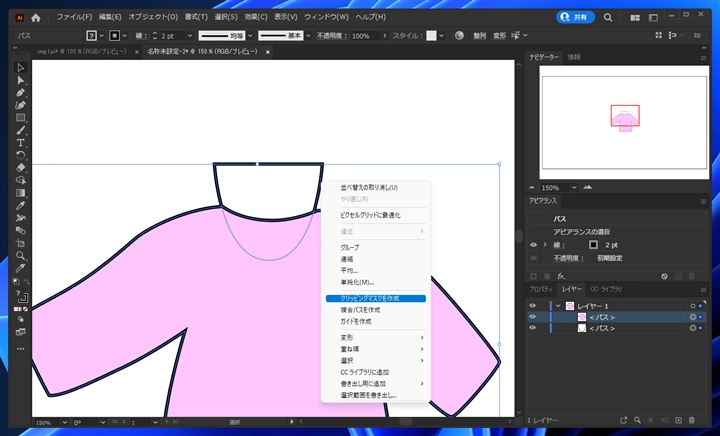
Task: Toggle 不透明度 visibility eye in Appearance panel
Action: [533, 258]
